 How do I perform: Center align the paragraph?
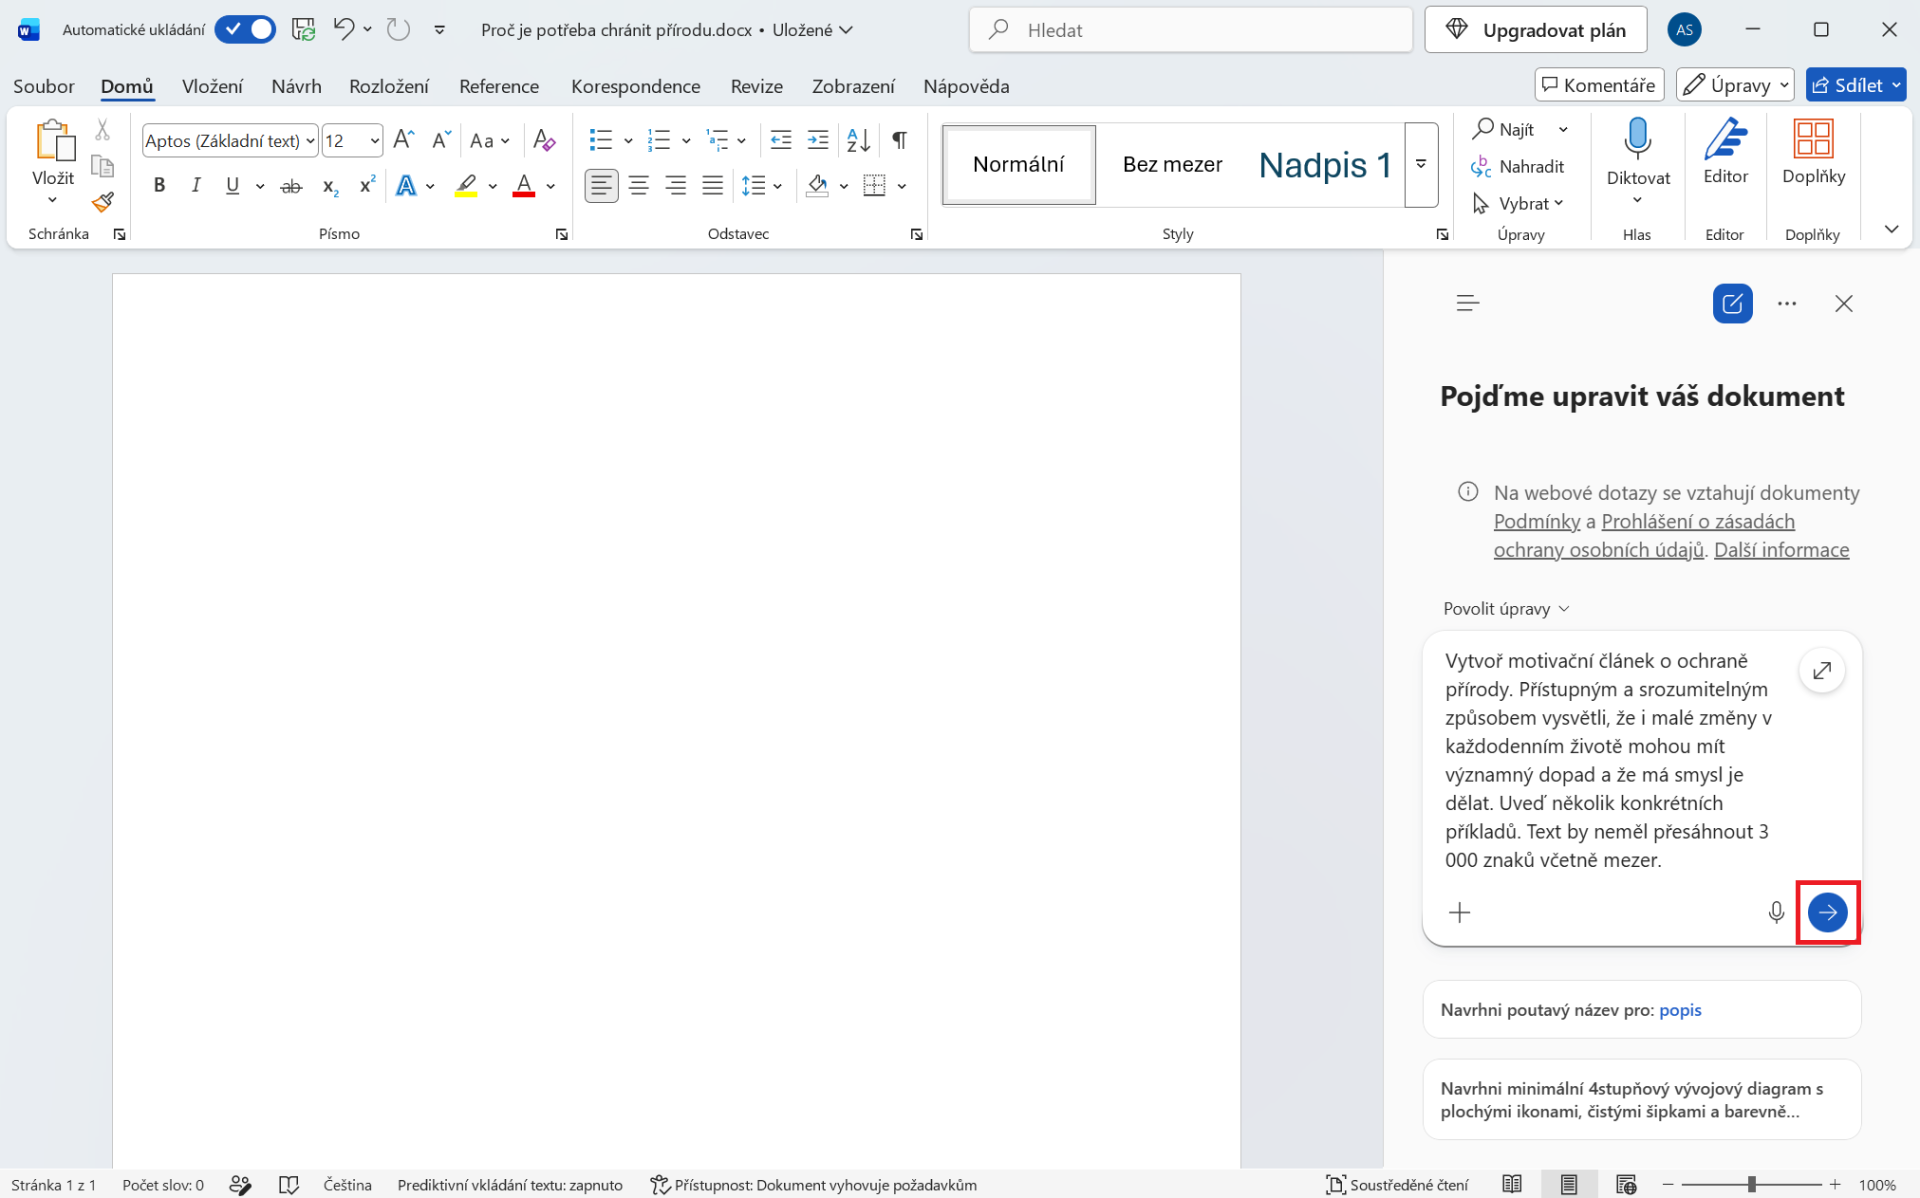(x=638, y=185)
